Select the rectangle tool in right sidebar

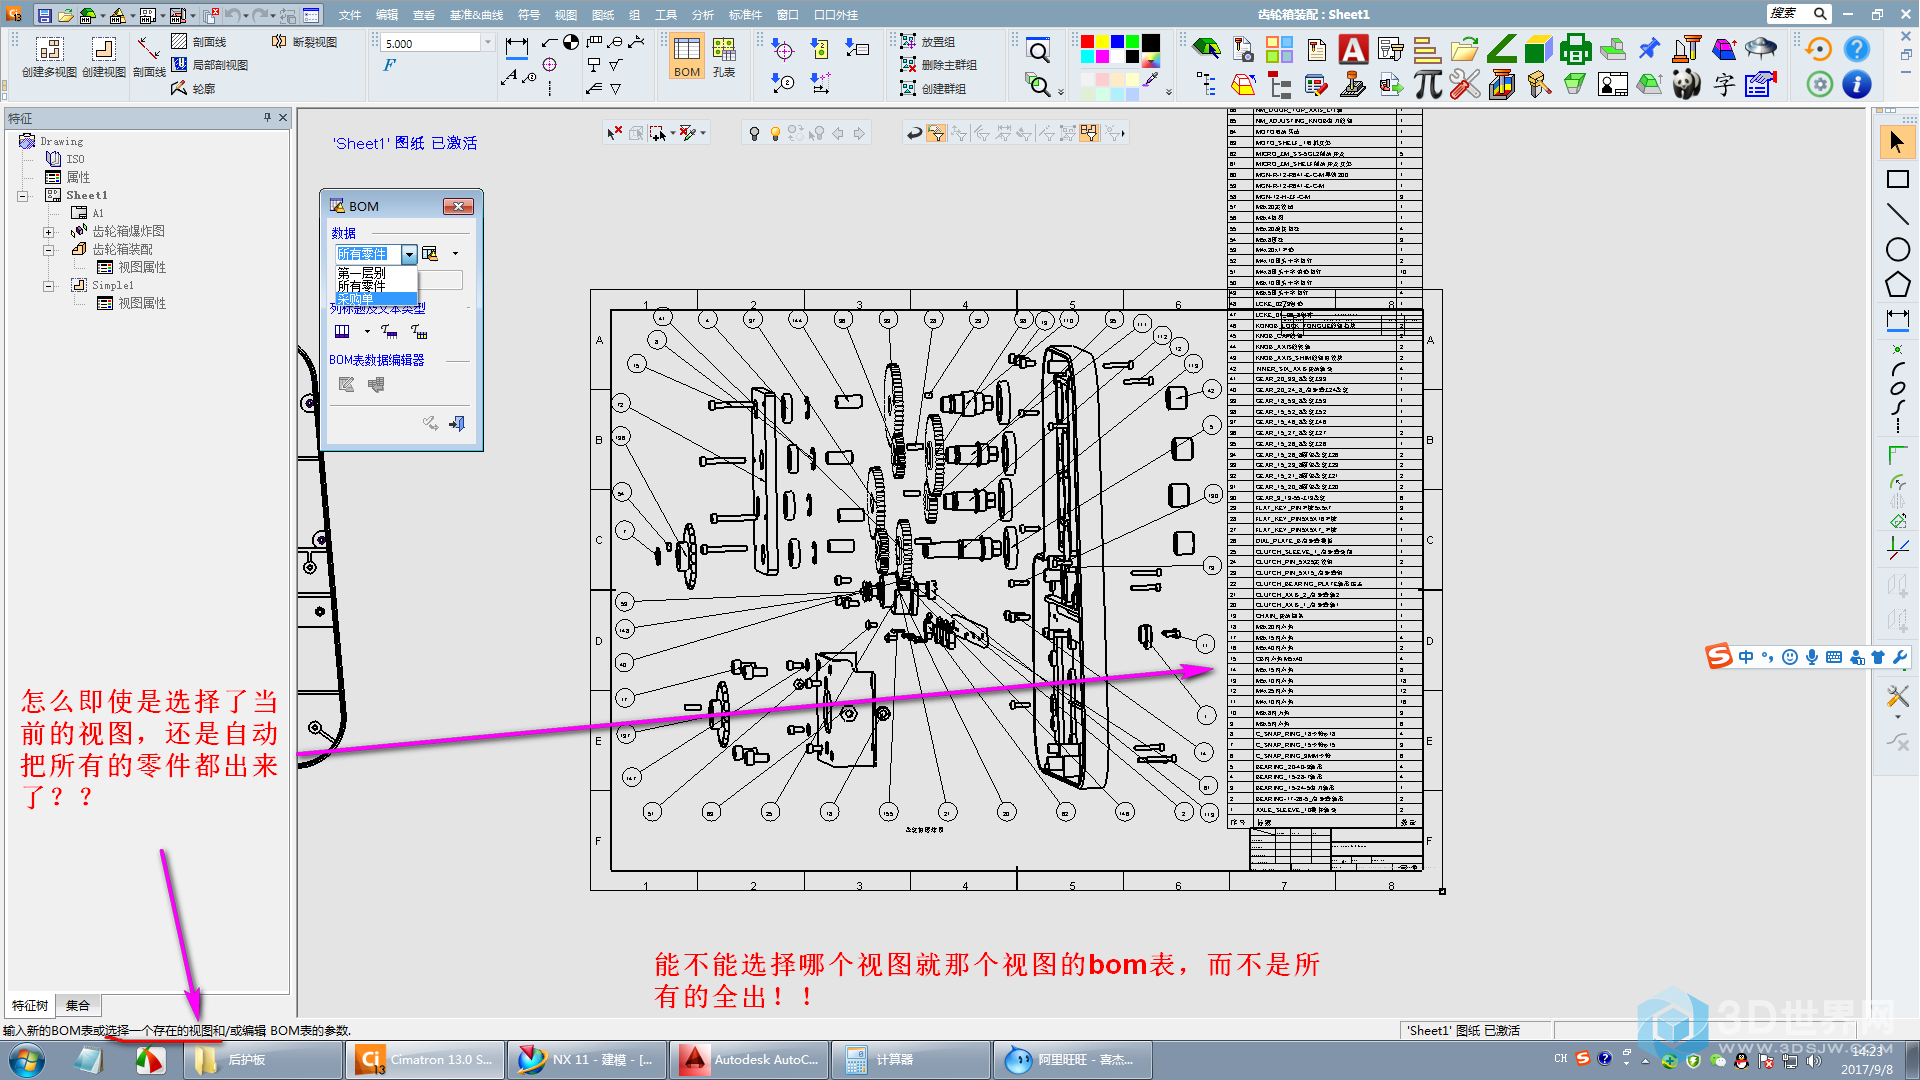coord(1897,179)
